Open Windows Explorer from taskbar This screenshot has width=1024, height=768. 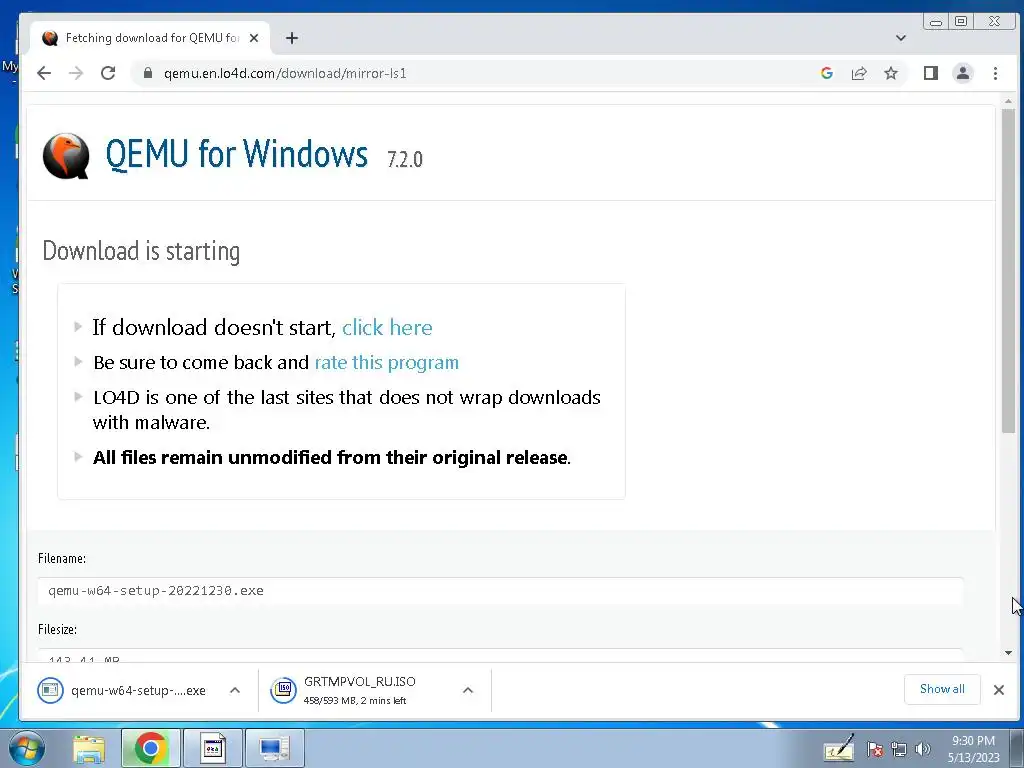89,748
